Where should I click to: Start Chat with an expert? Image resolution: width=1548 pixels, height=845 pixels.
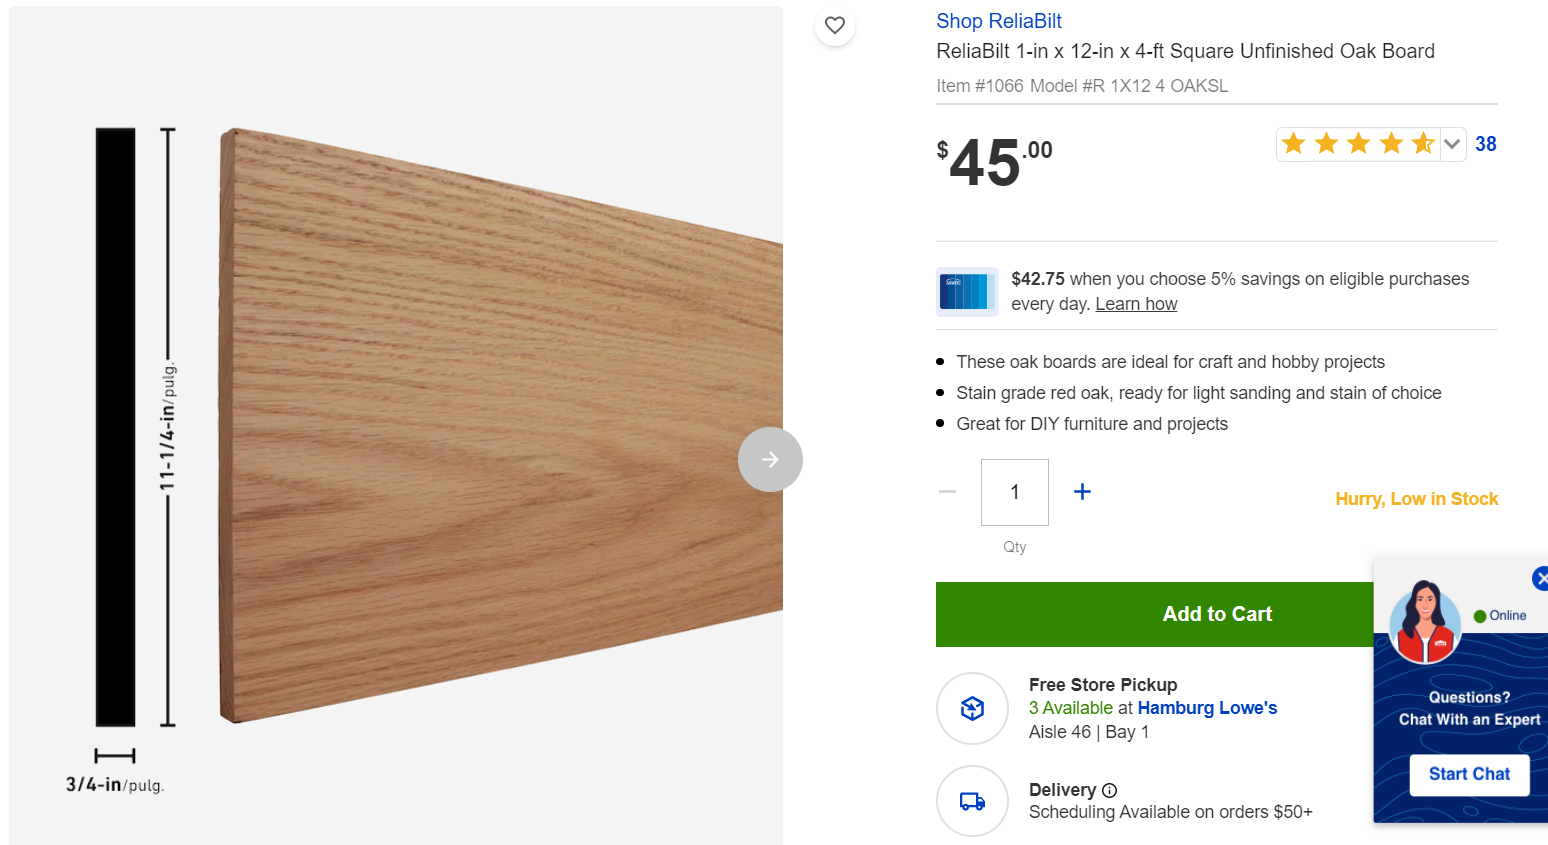(x=1469, y=773)
